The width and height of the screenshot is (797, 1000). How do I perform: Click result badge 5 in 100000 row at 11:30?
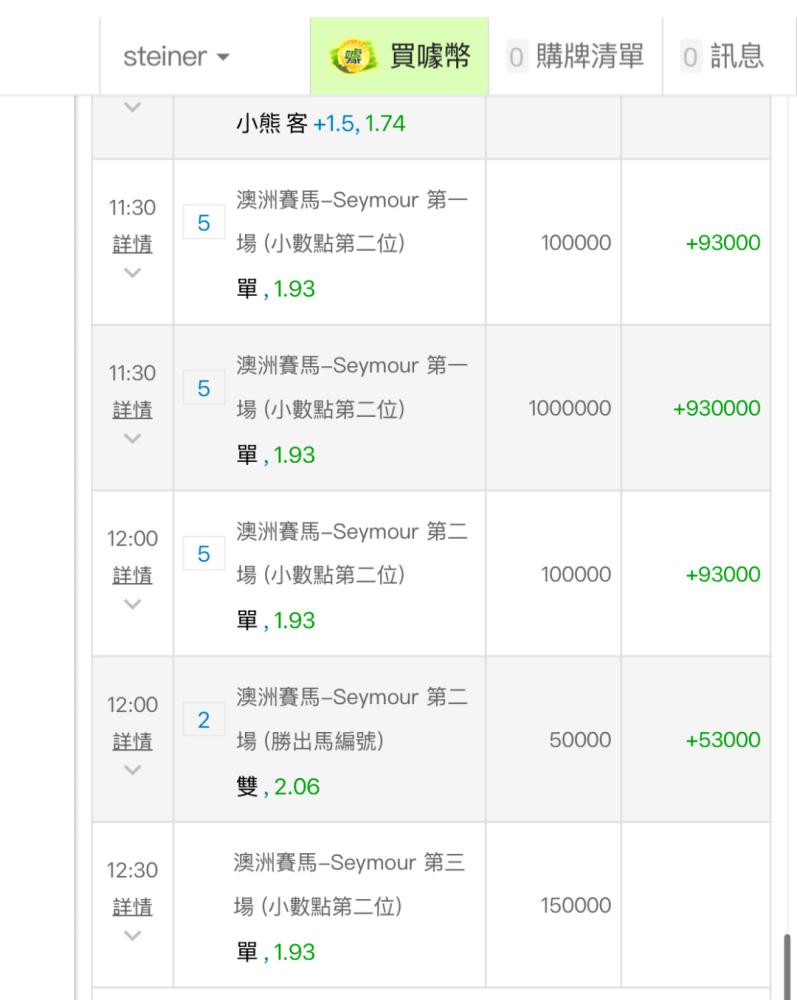point(204,222)
